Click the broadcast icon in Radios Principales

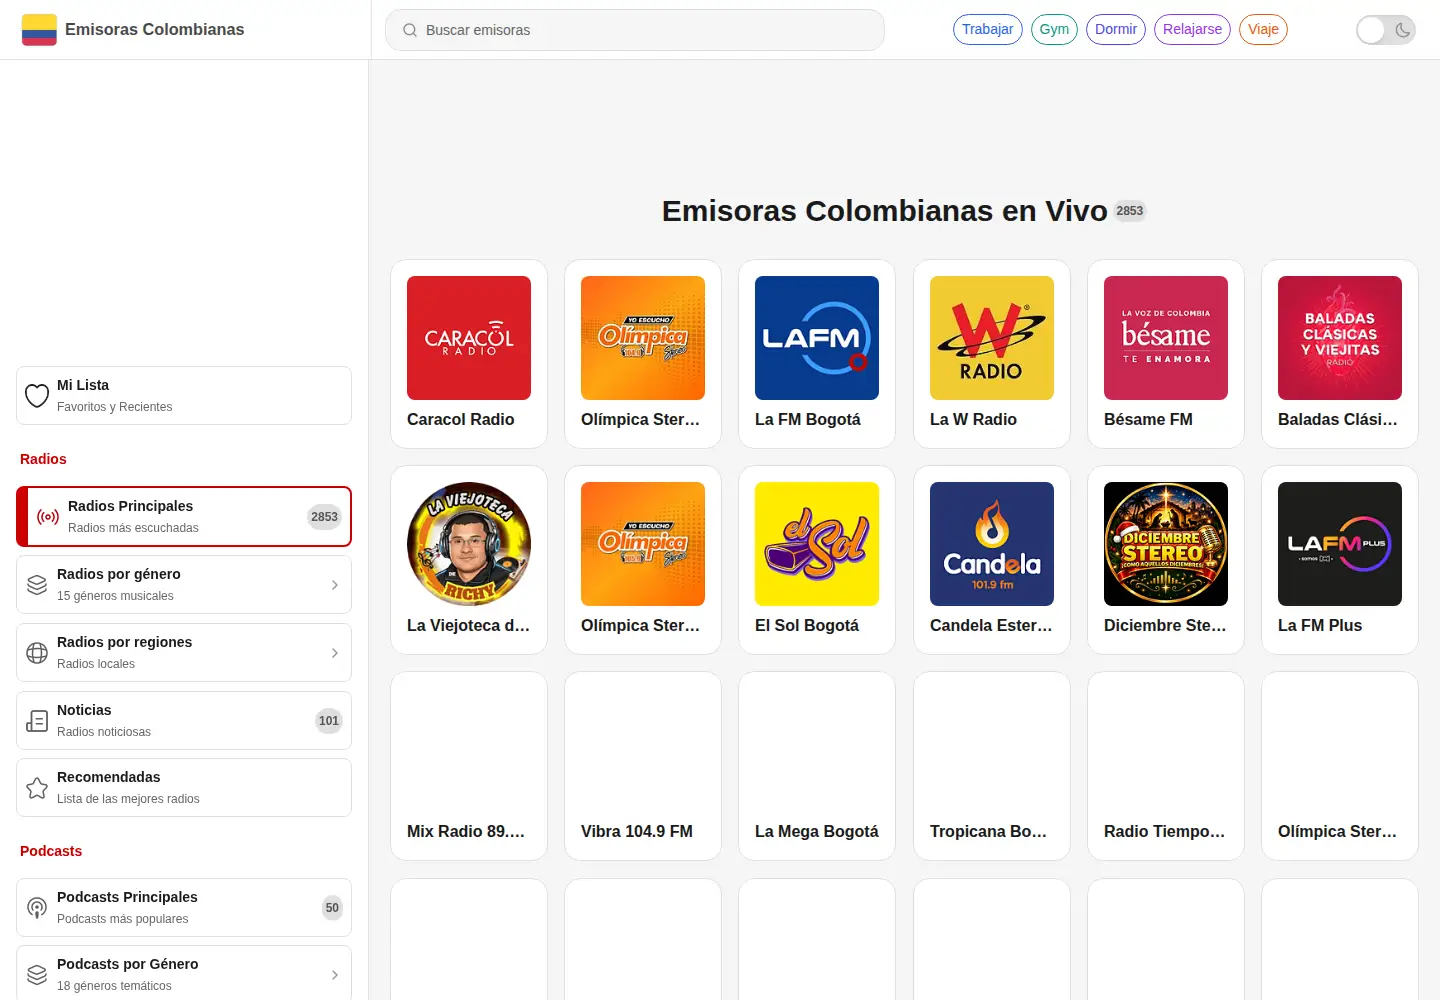(x=48, y=517)
